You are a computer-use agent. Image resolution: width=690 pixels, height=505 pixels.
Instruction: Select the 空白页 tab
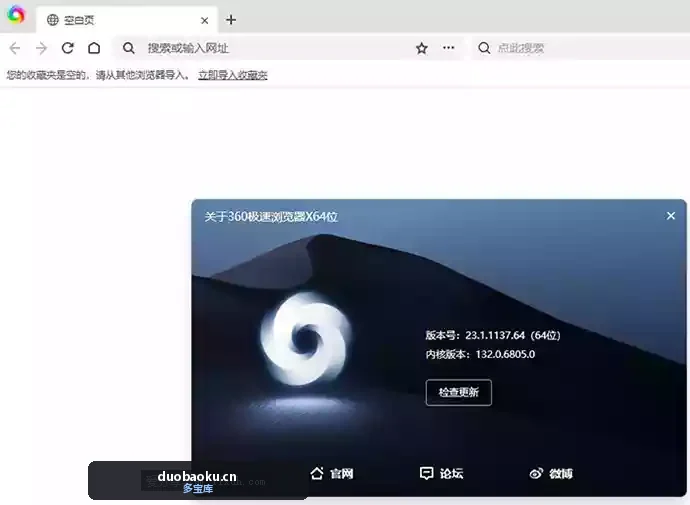pyautogui.click(x=127, y=20)
